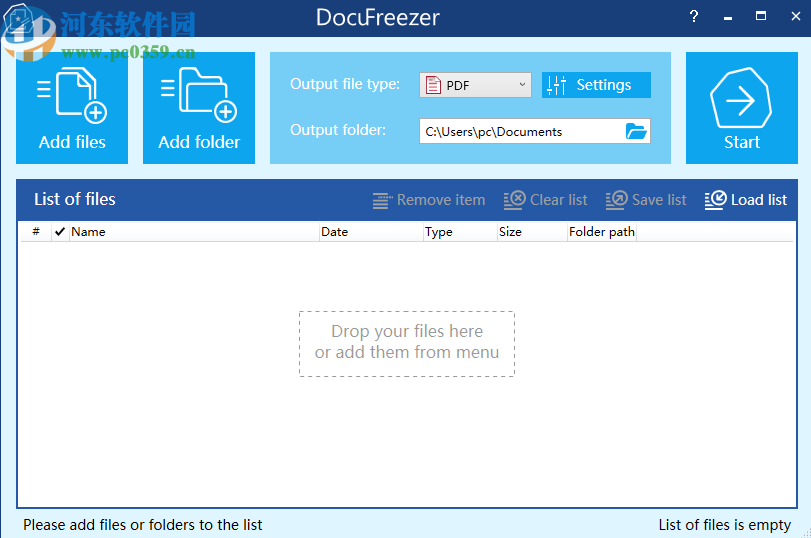Click the Add folder button
Screen dimensions: 811x538
[199, 108]
